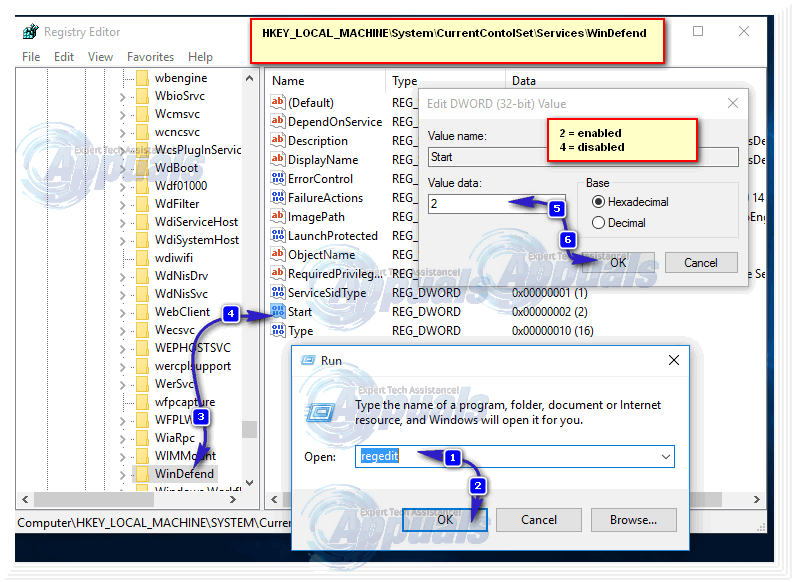Click Cancel in the Run dialog
This screenshot has height=582, width=794.
click(x=539, y=520)
